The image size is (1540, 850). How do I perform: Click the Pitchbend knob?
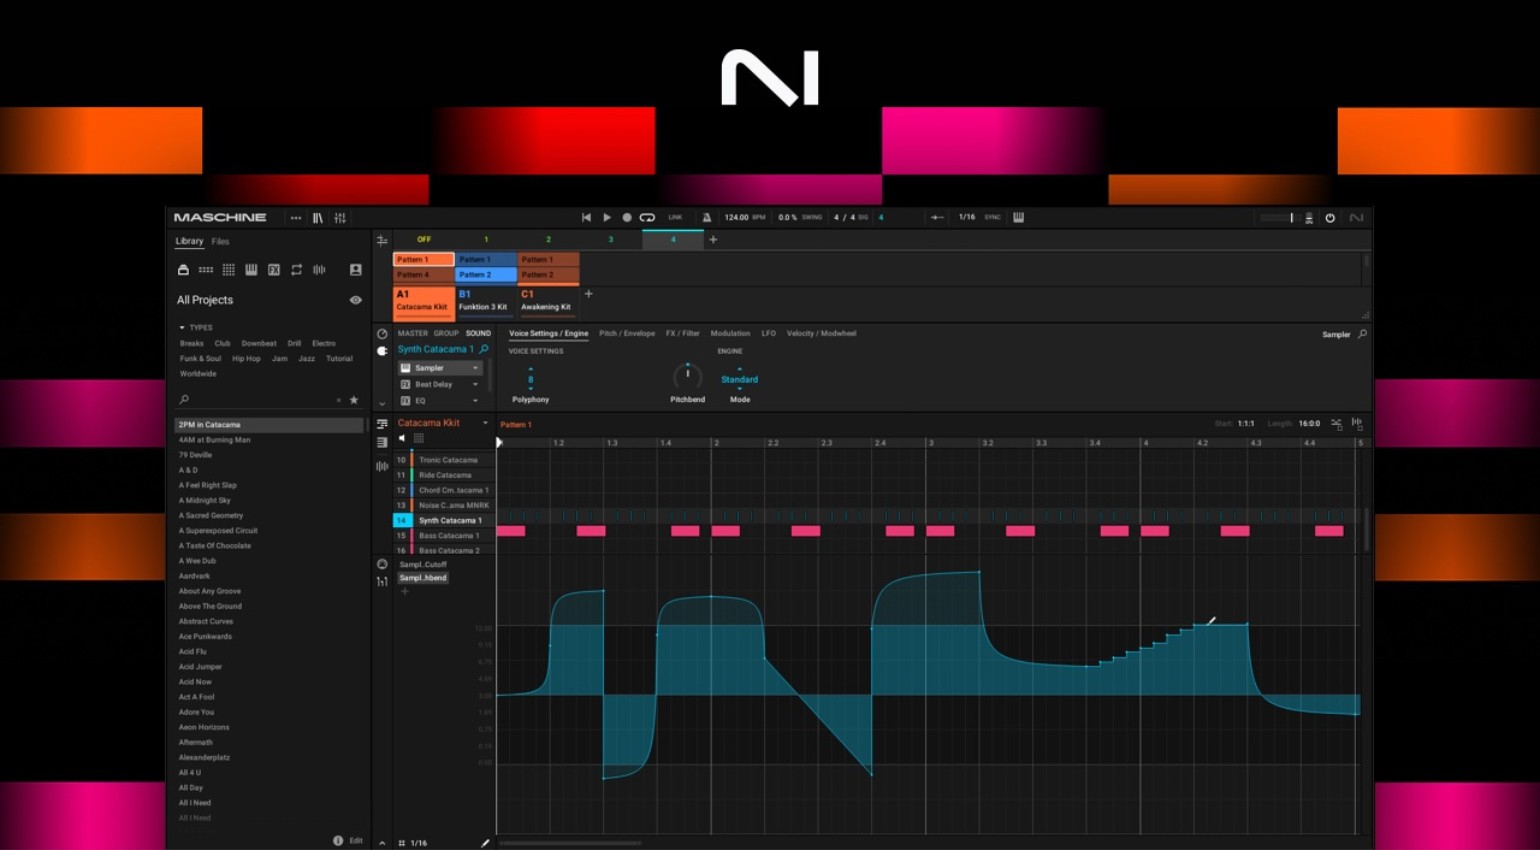687,376
